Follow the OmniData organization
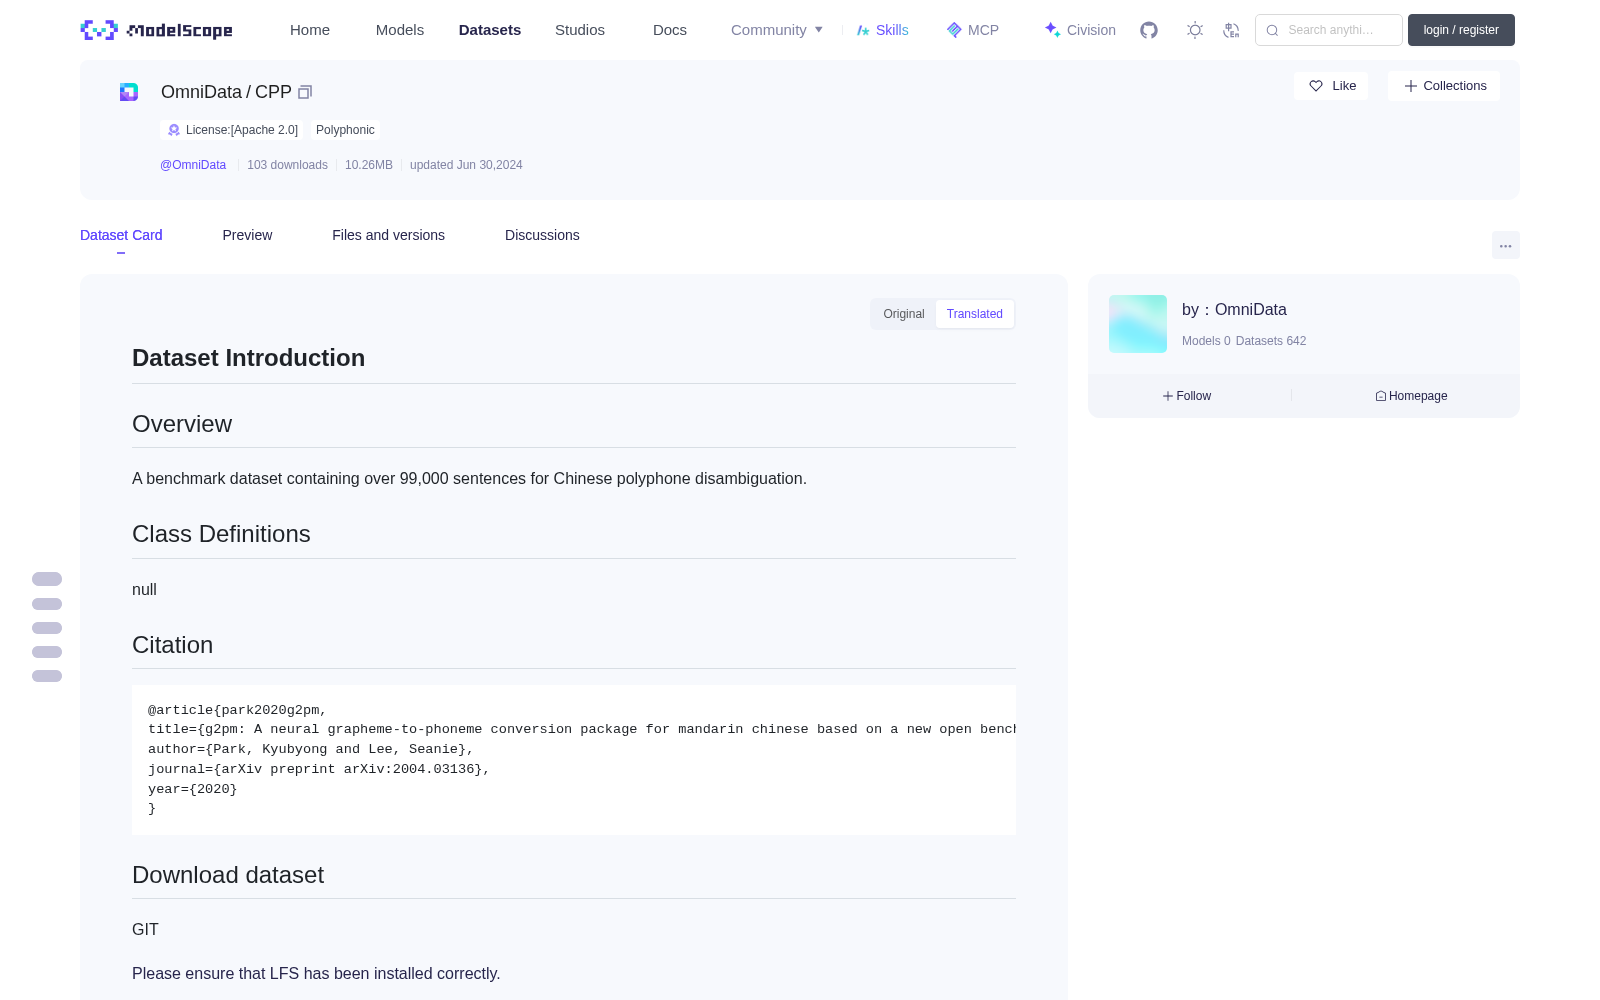The image size is (1600, 1000). [1187, 396]
